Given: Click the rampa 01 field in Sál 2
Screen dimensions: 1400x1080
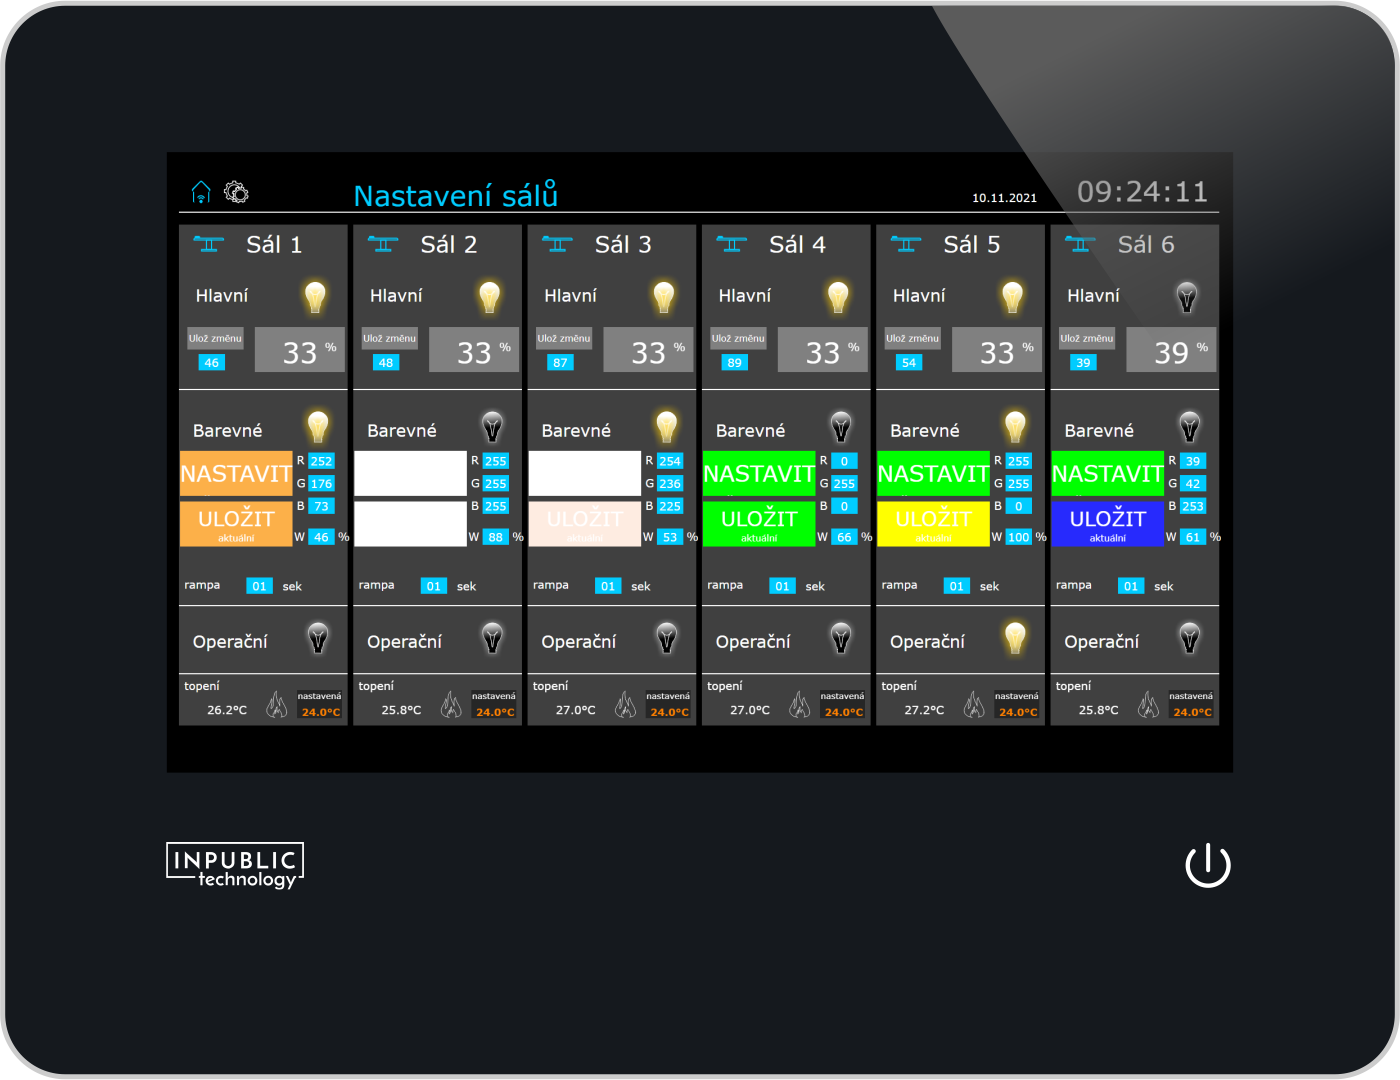Looking at the screenshot, I should (433, 586).
